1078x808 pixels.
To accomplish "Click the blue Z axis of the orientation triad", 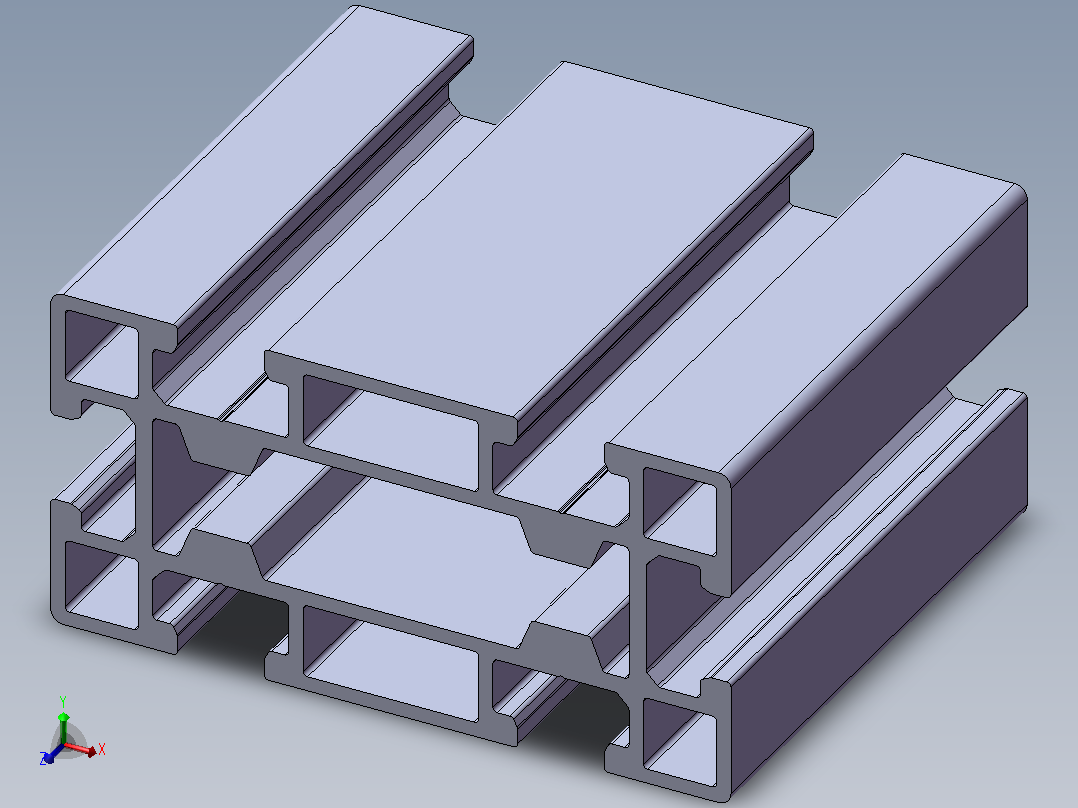I will (x=52, y=754).
